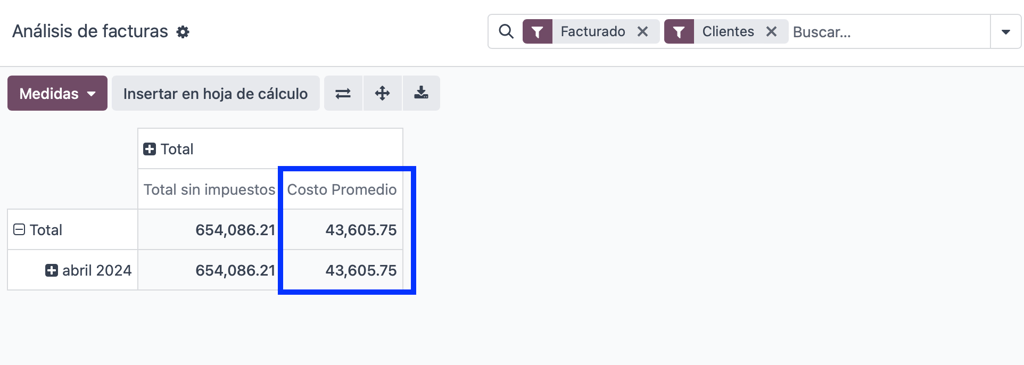This screenshot has height=365, width=1024.
Task: Click the Buscar search field
Action: click(888, 31)
